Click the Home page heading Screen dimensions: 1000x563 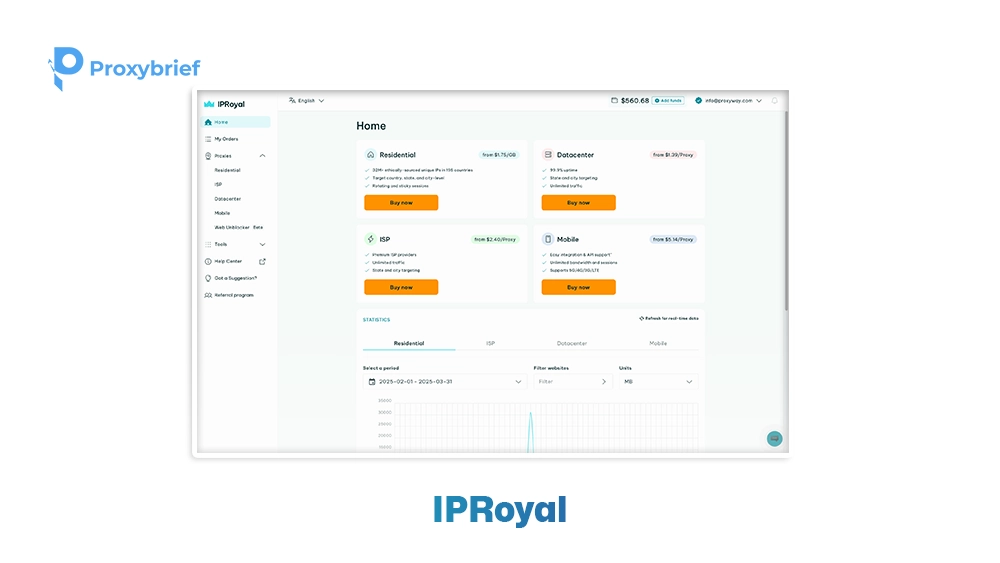click(x=371, y=126)
